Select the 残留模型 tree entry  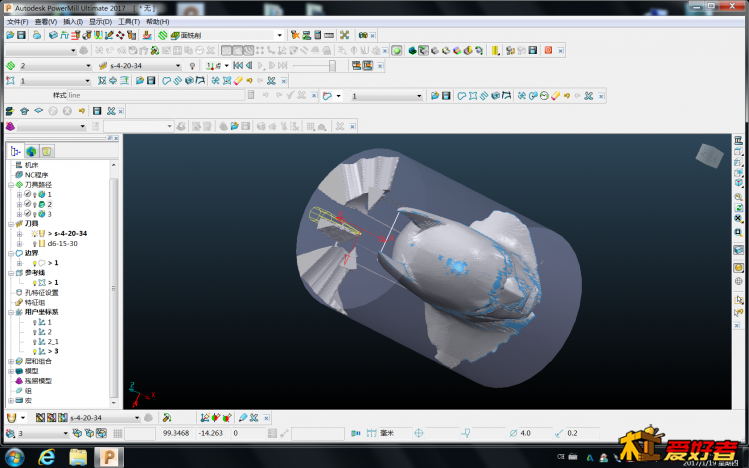coord(38,381)
